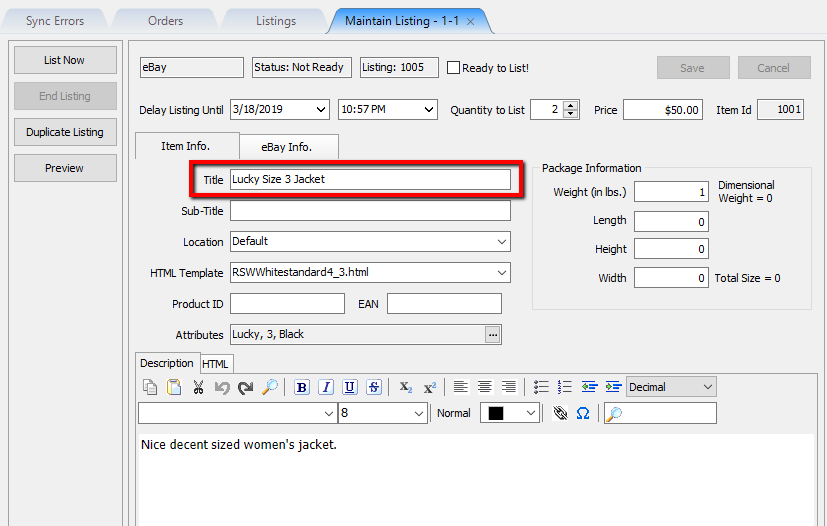Open the Delay Listing date dropdown
Viewport: 827px width, 526px height.
click(321, 110)
